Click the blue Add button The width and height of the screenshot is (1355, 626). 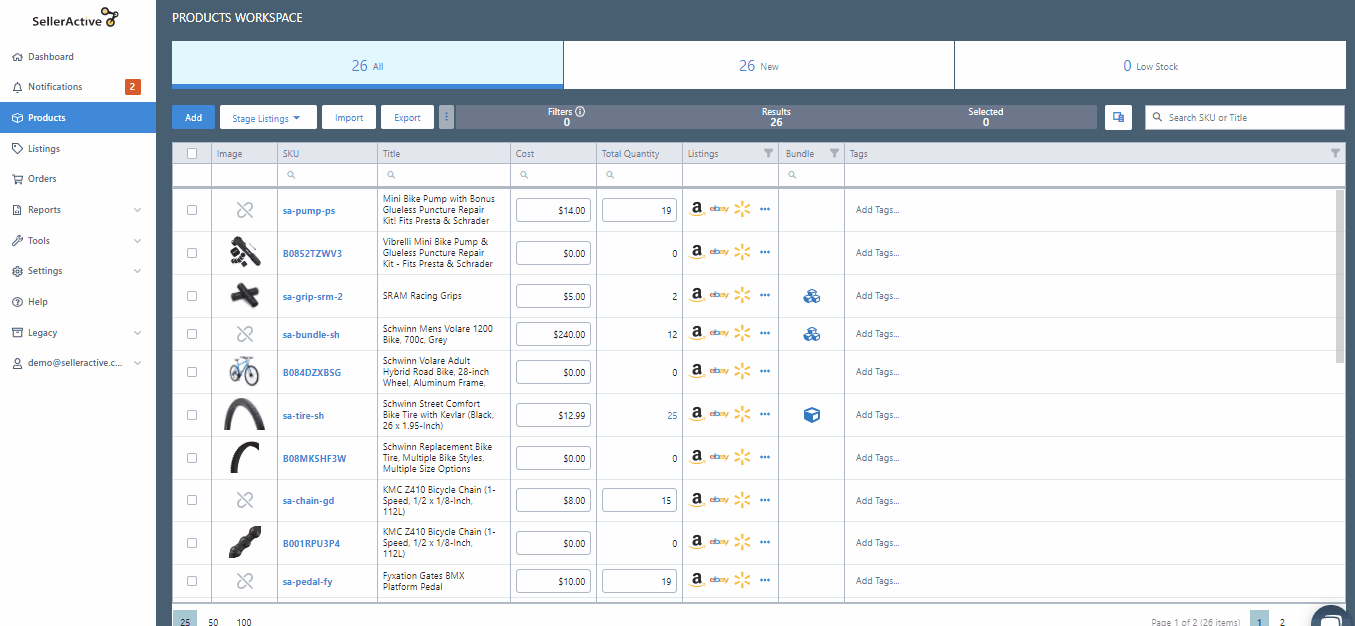pyautogui.click(x=193, y=118)
